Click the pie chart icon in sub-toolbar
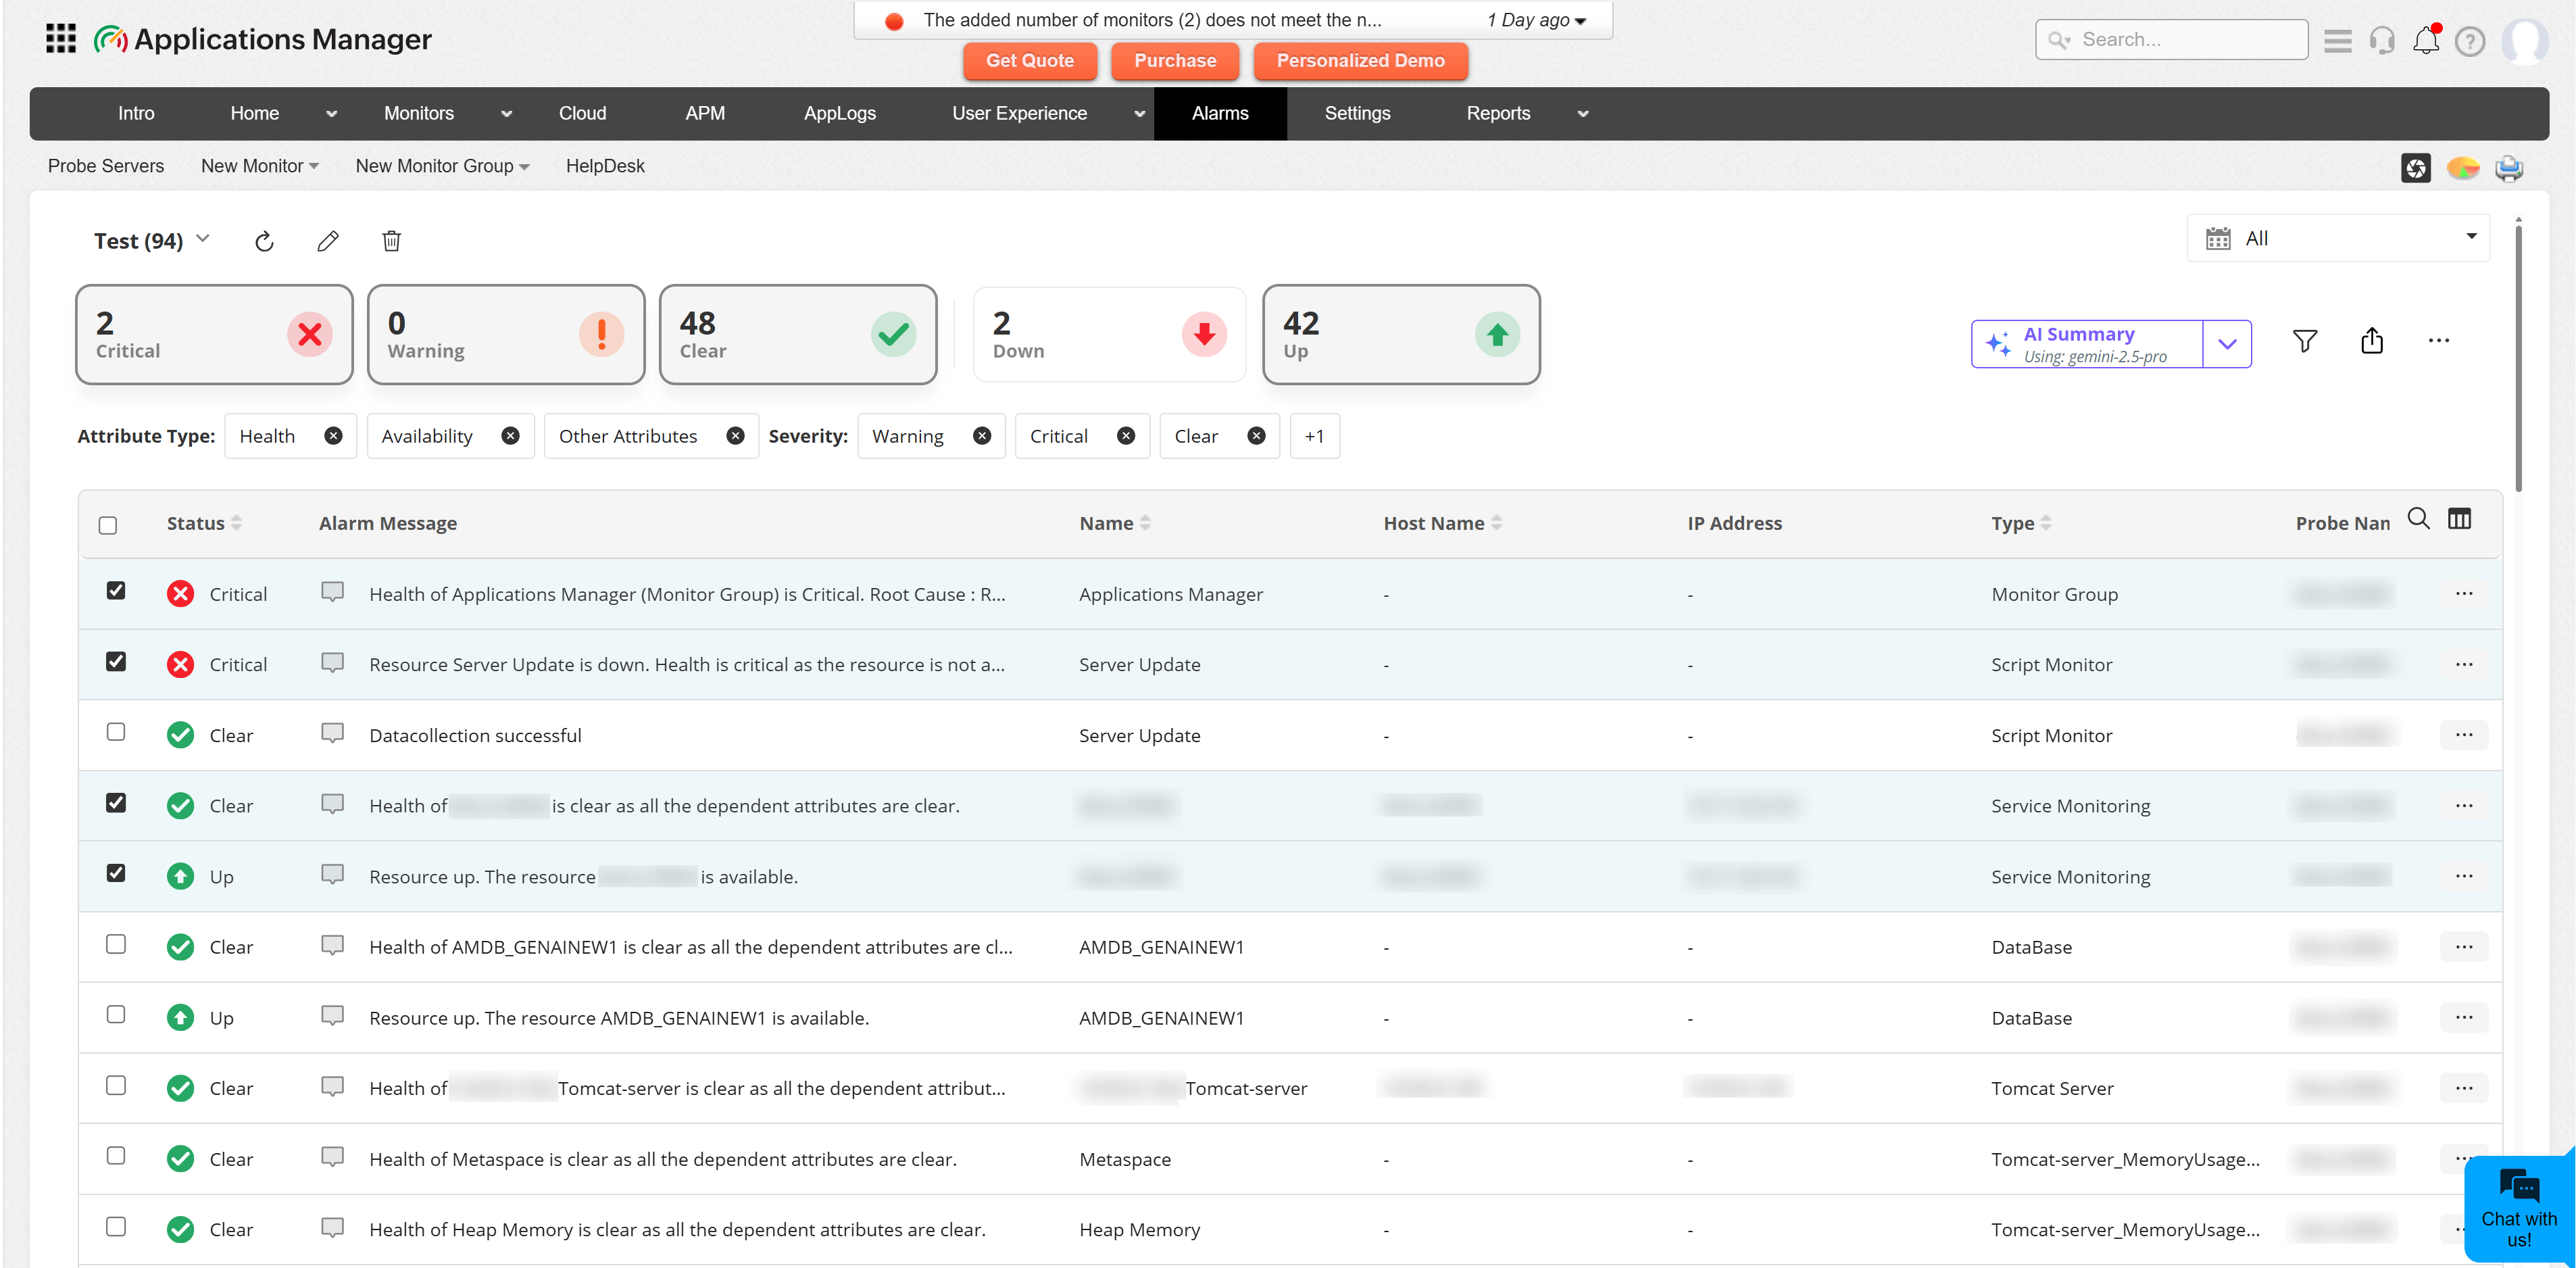The height and width of the screenshot is (1268, 2576). (2463, 168)
